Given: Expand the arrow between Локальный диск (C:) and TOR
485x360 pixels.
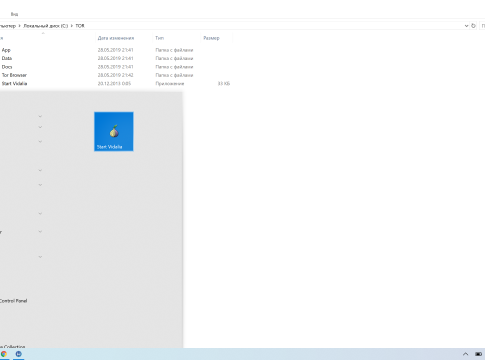Looking at the screenshot, I should 72,26.
